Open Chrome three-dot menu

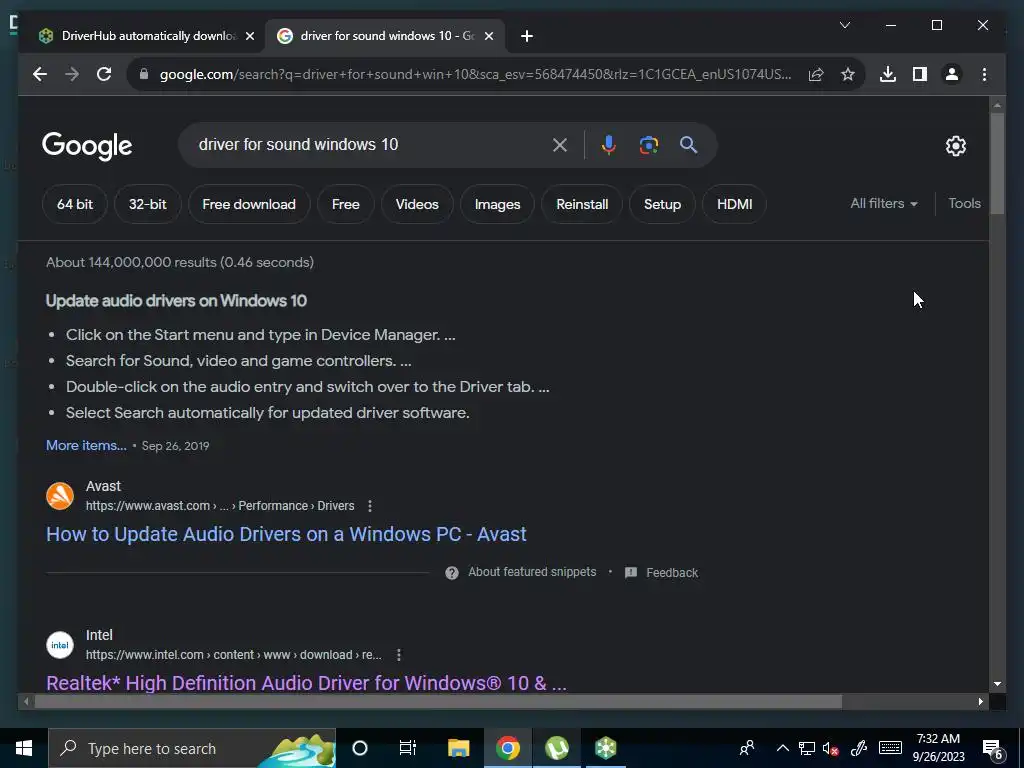[x=984, y=74]
